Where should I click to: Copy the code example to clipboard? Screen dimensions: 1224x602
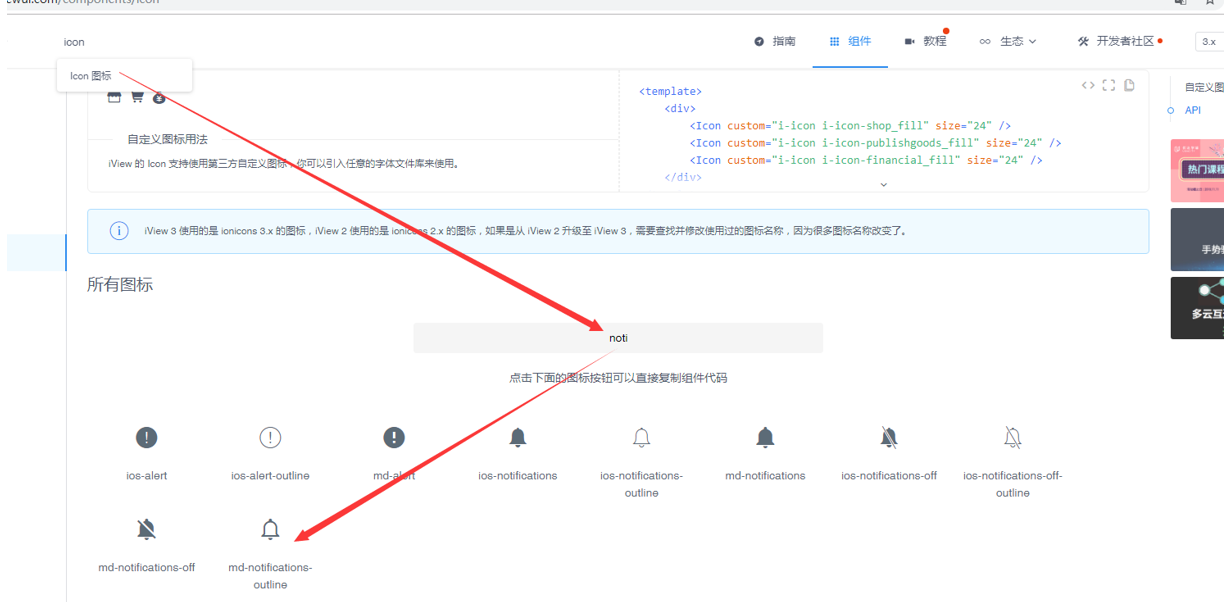1129,86
